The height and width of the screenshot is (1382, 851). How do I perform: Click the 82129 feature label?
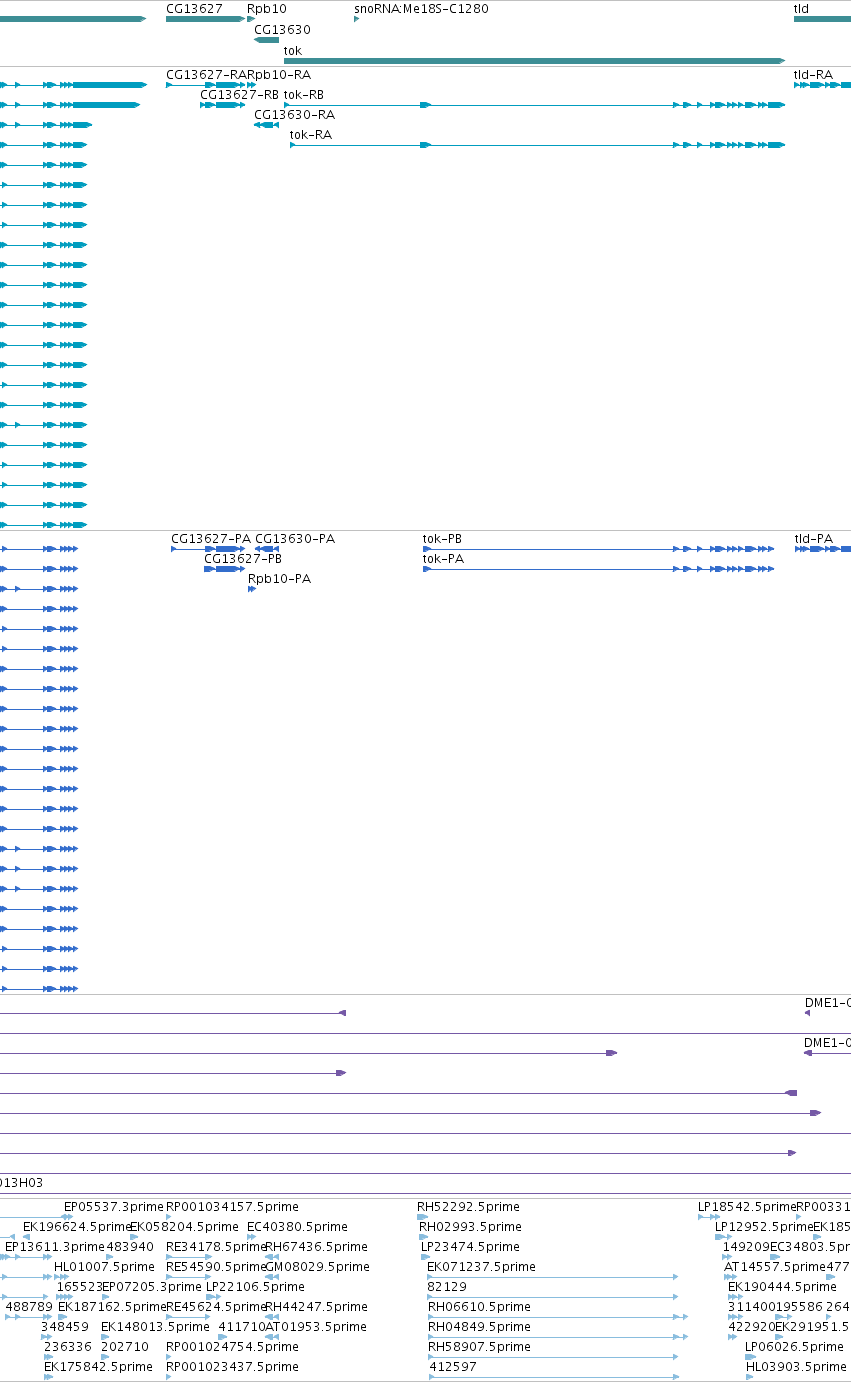(447, 1286)
